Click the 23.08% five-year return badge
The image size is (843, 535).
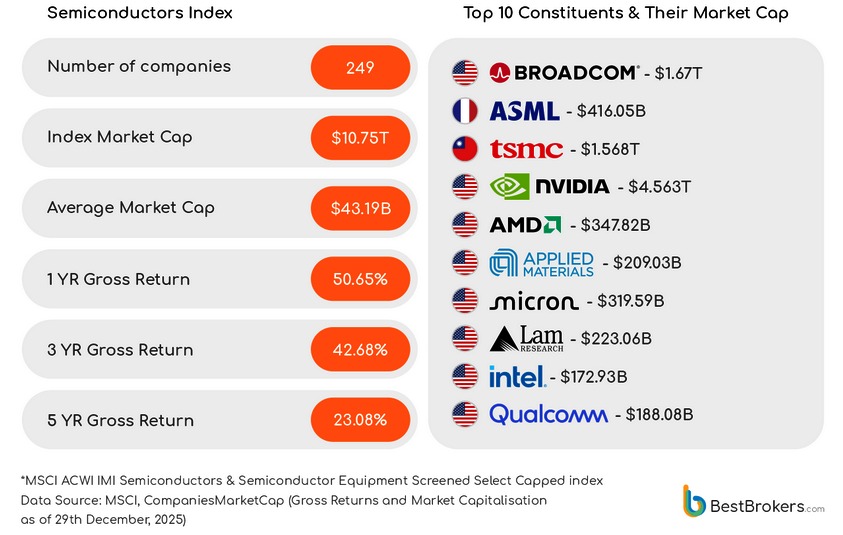[x=361, y=420]
